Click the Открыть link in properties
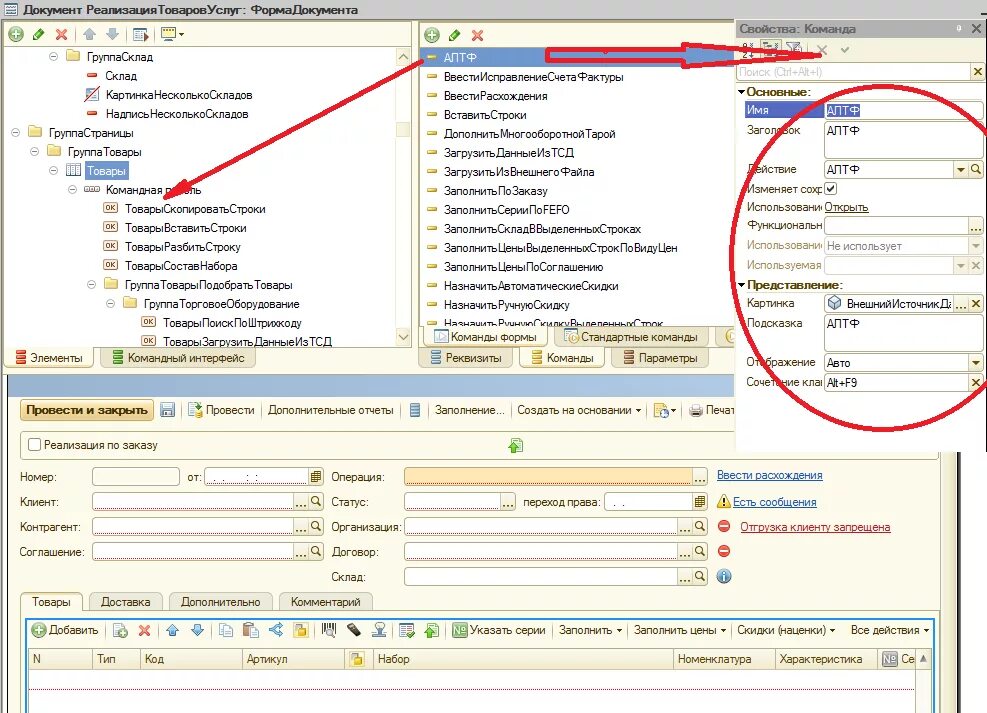The image size is (987, 713). [846, 207]
